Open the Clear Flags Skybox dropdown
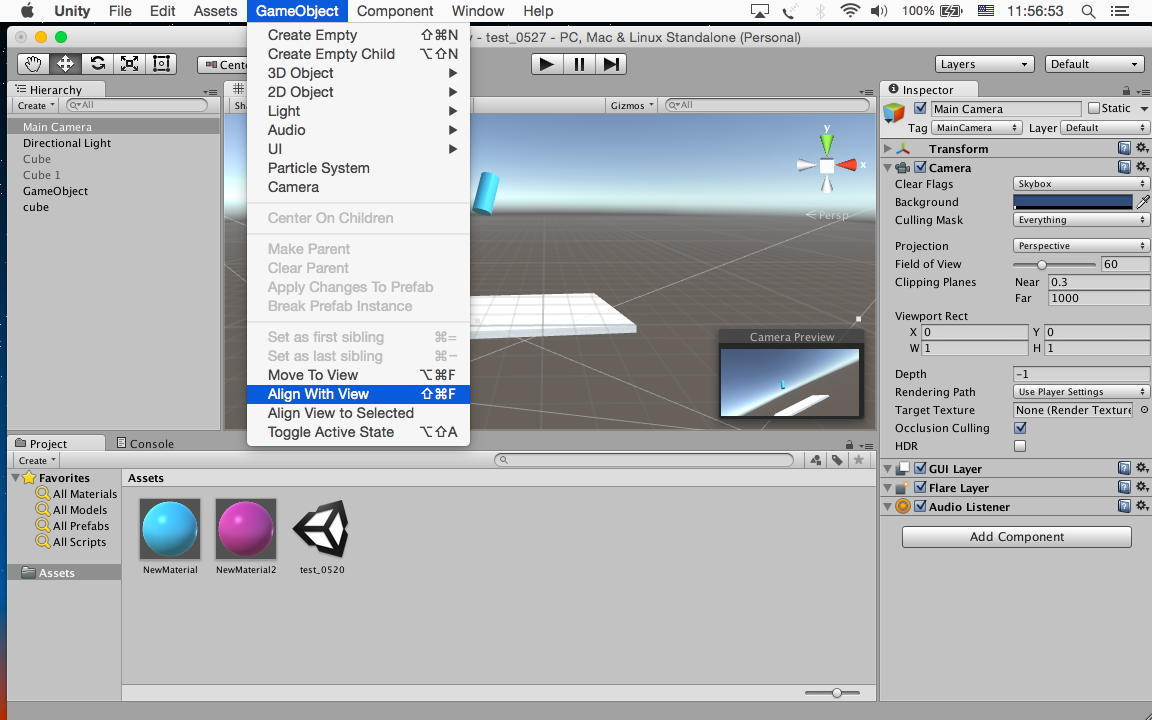The image size is (1152, 720). point(1081,184)
